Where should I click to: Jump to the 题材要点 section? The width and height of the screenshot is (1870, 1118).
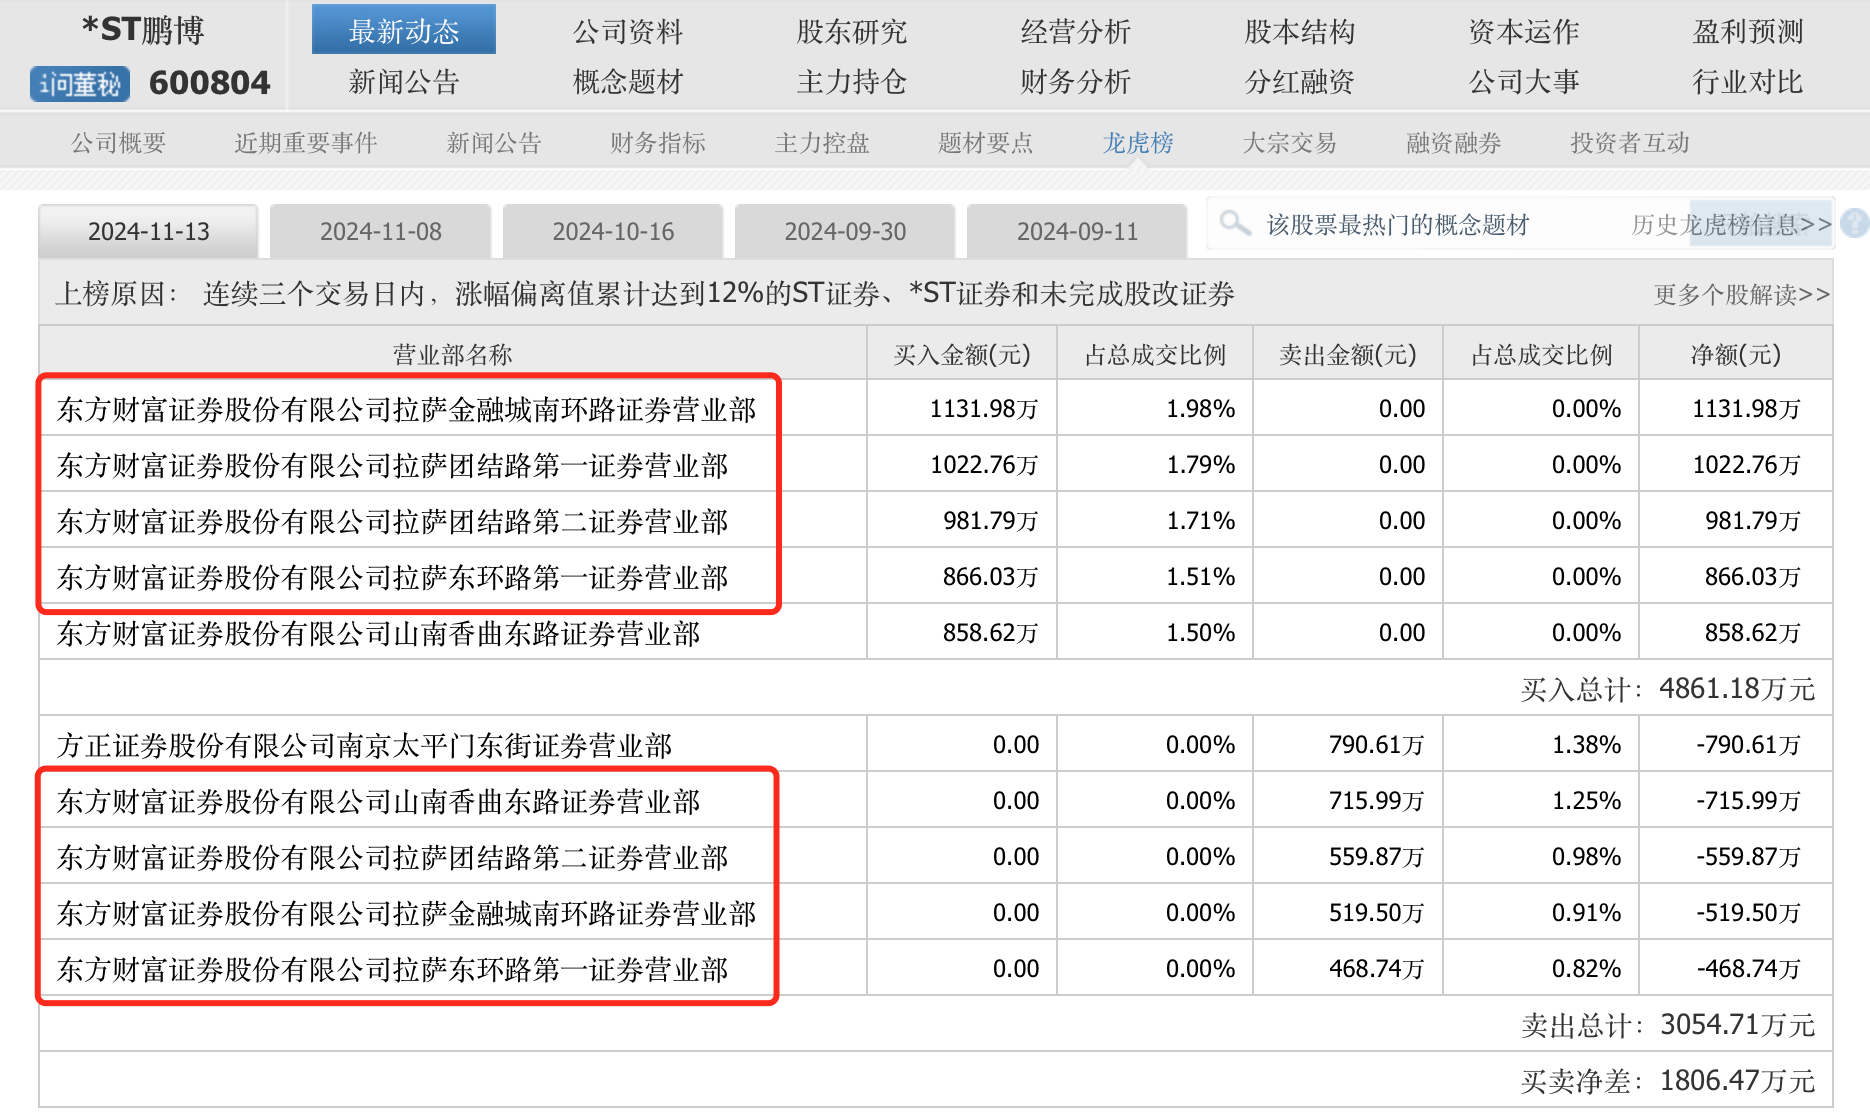point(986,143)
